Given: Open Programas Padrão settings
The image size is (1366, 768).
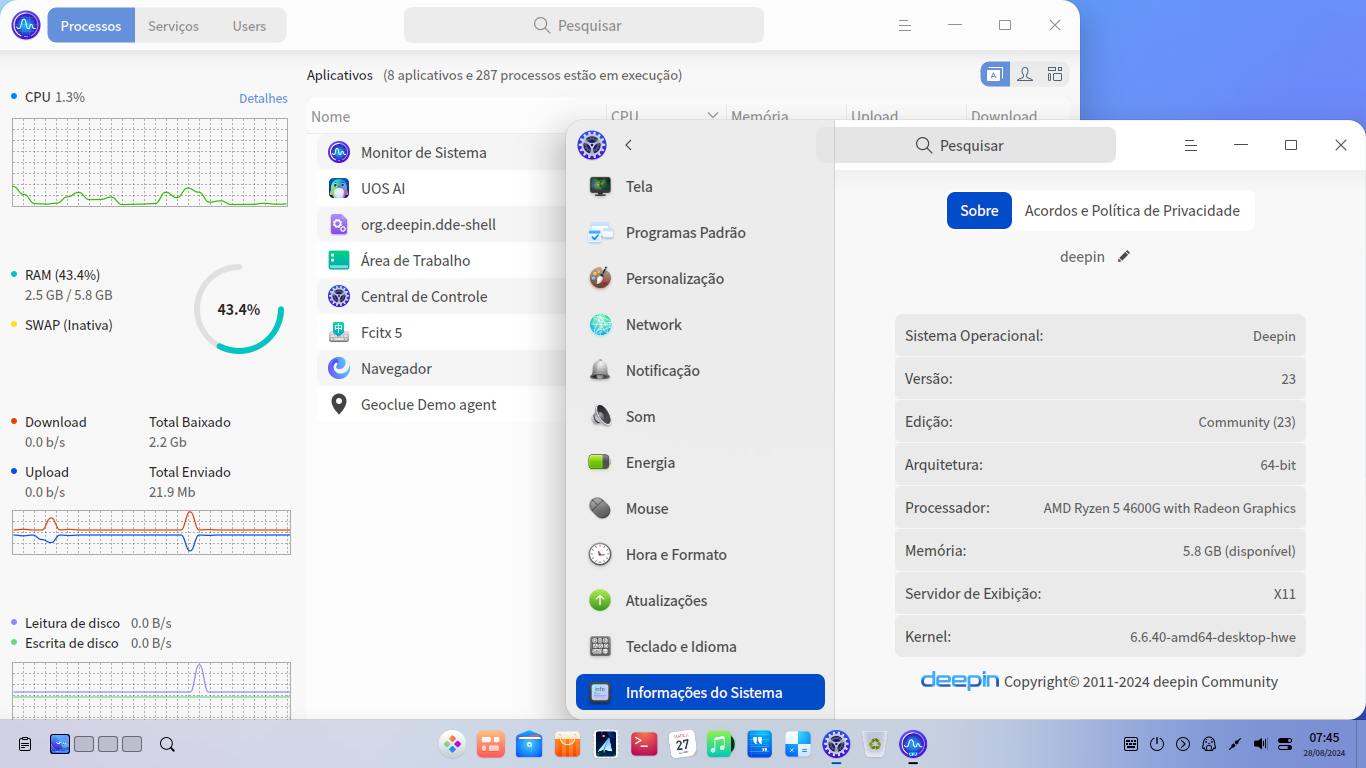Looking at the screenshot, I should tap(700, 233).
